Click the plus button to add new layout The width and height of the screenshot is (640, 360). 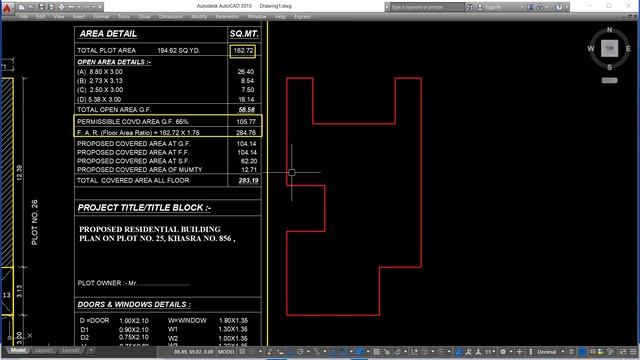click(x=91, y=350)
